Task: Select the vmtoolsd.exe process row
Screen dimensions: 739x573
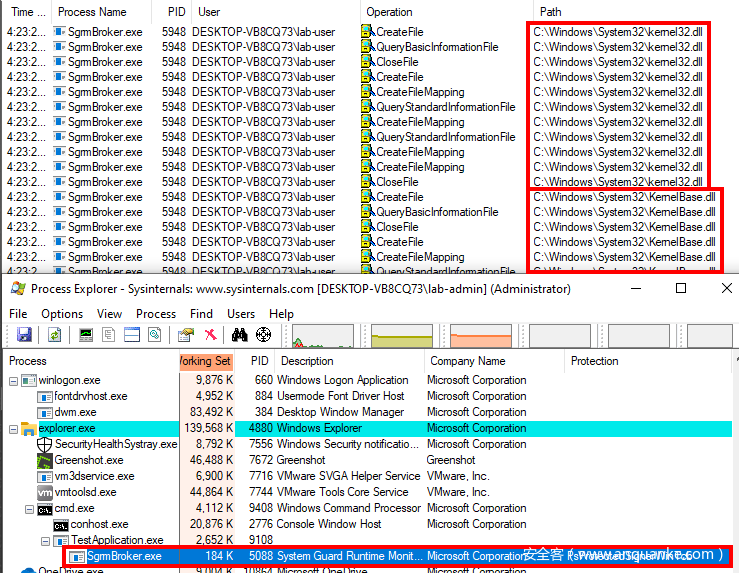Action: tap(368, 492)
